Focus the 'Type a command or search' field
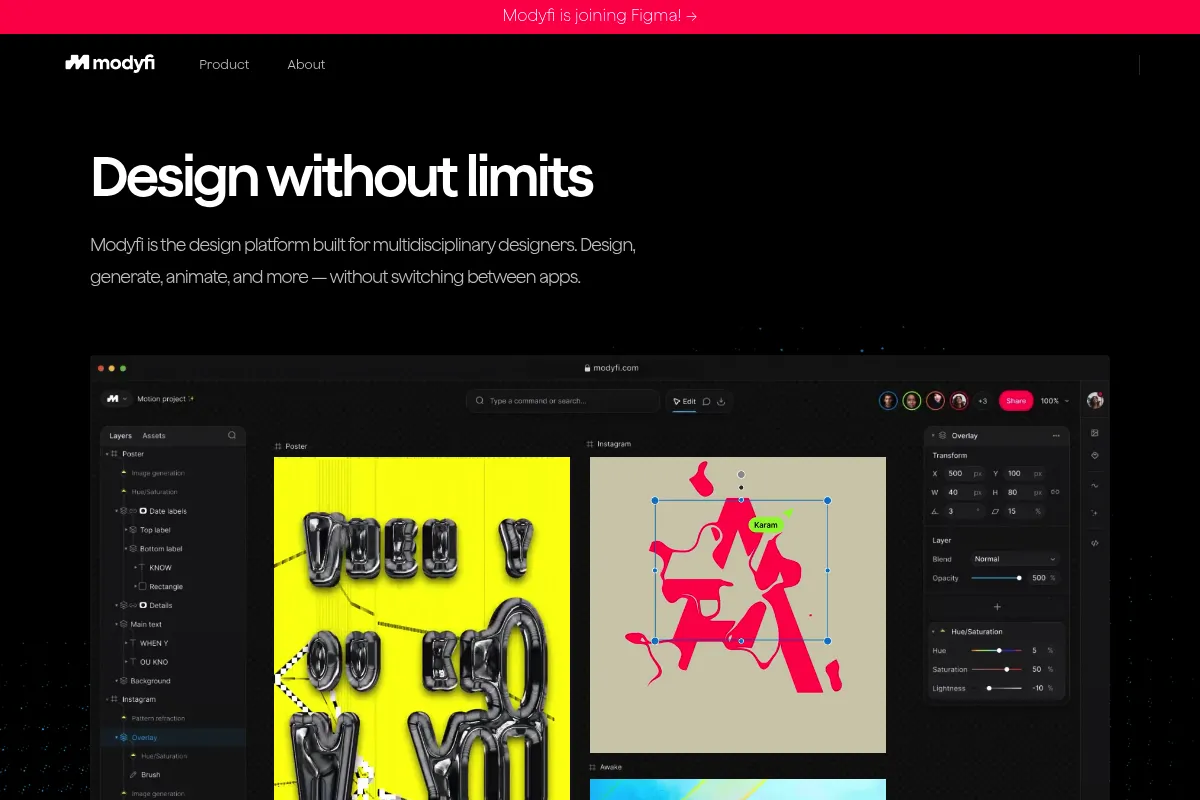This screenshot has width=1200, height=800. pyautogui.click(x=563, y=400)
